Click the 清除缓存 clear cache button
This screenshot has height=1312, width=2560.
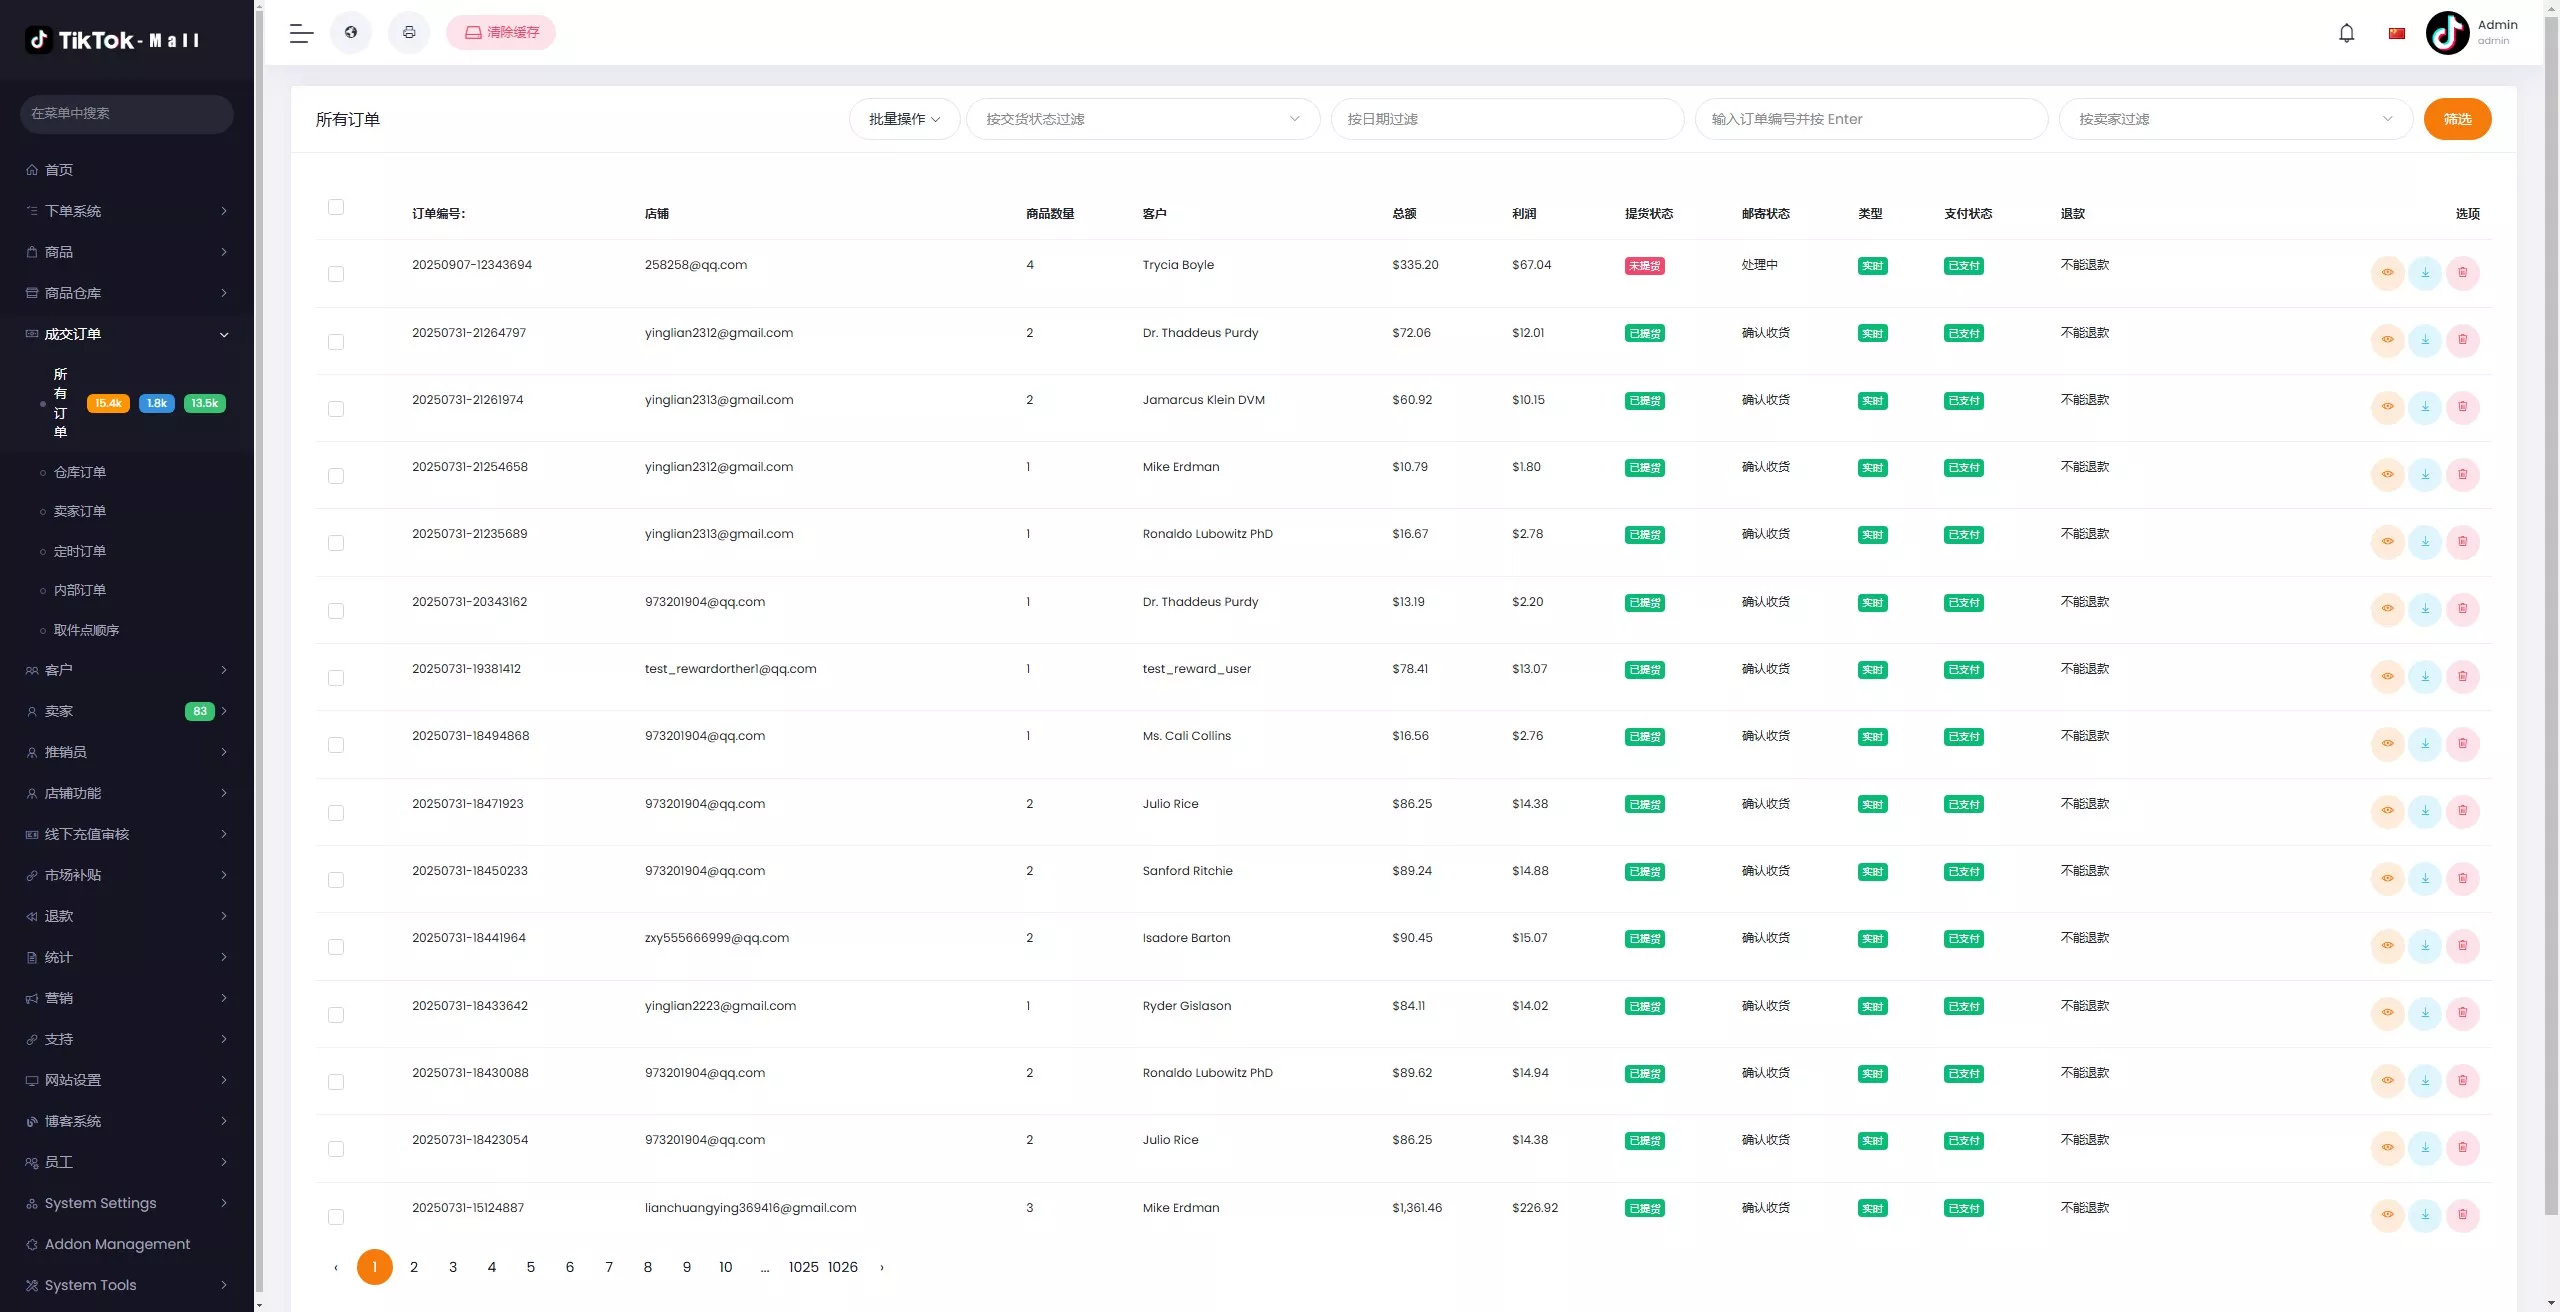coord(501,33)
